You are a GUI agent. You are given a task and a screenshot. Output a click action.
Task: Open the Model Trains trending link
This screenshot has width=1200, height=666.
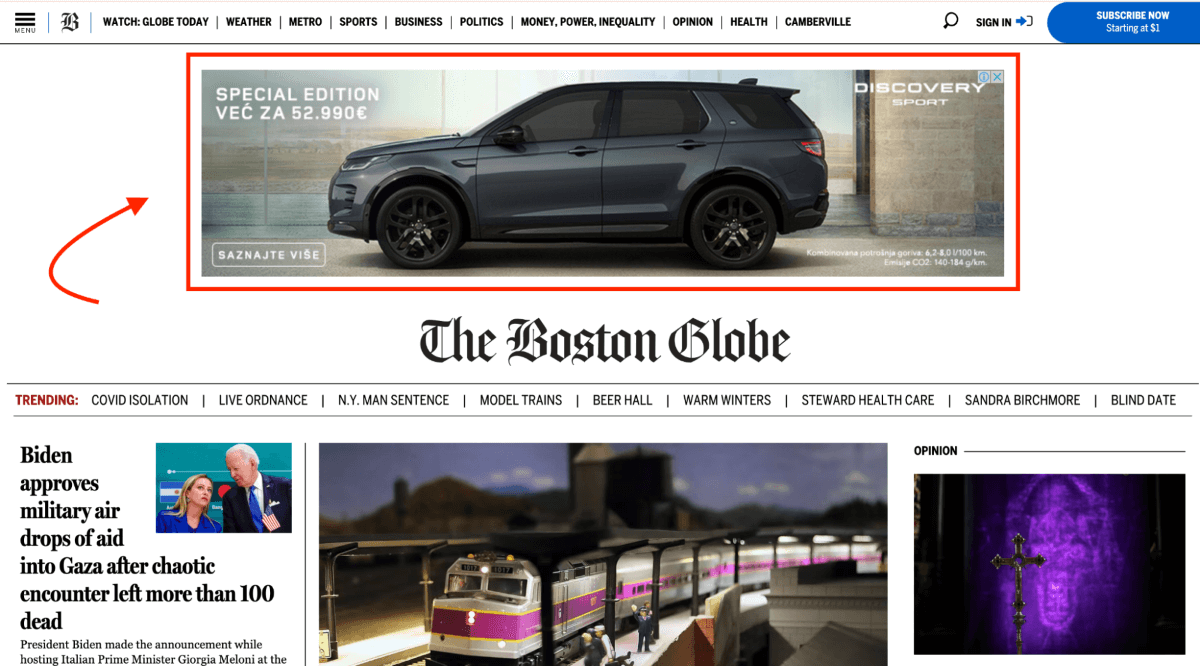[x=520, y=400]
